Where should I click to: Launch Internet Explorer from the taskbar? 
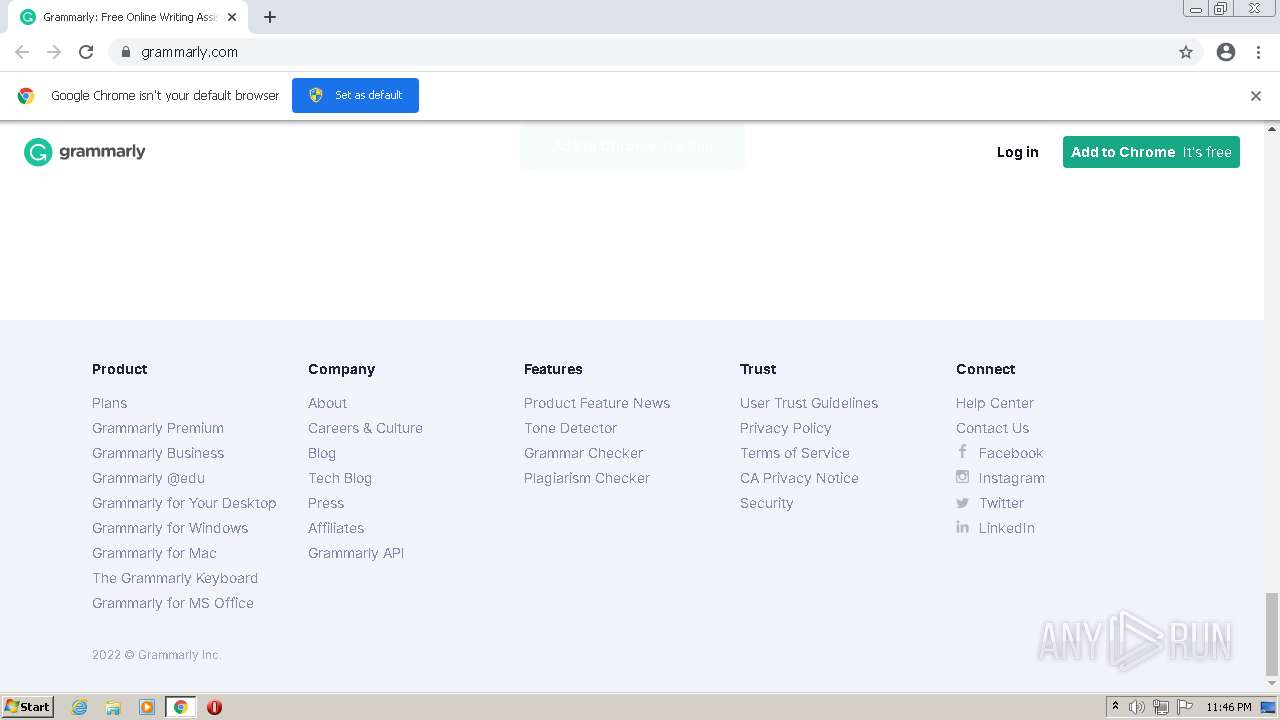click(x=80, y=707)
